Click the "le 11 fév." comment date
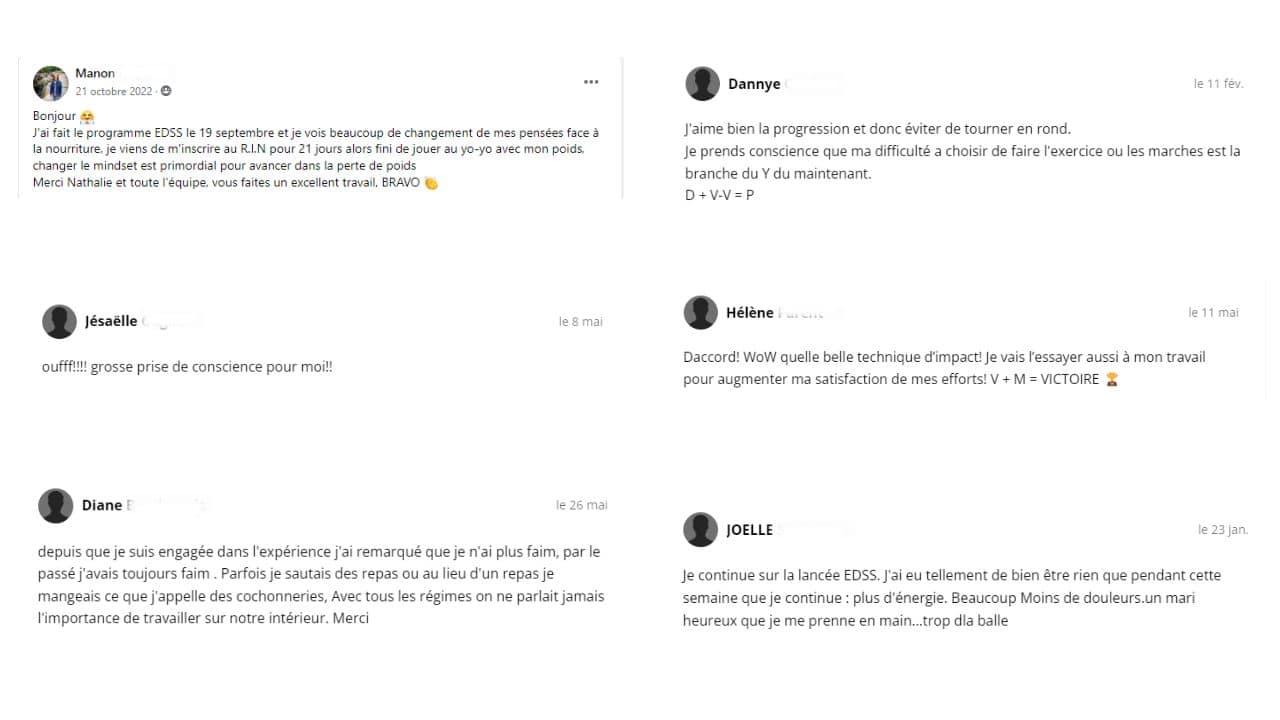The height and width of the screenshot is (720, 1280). [x=1218, y=84]
